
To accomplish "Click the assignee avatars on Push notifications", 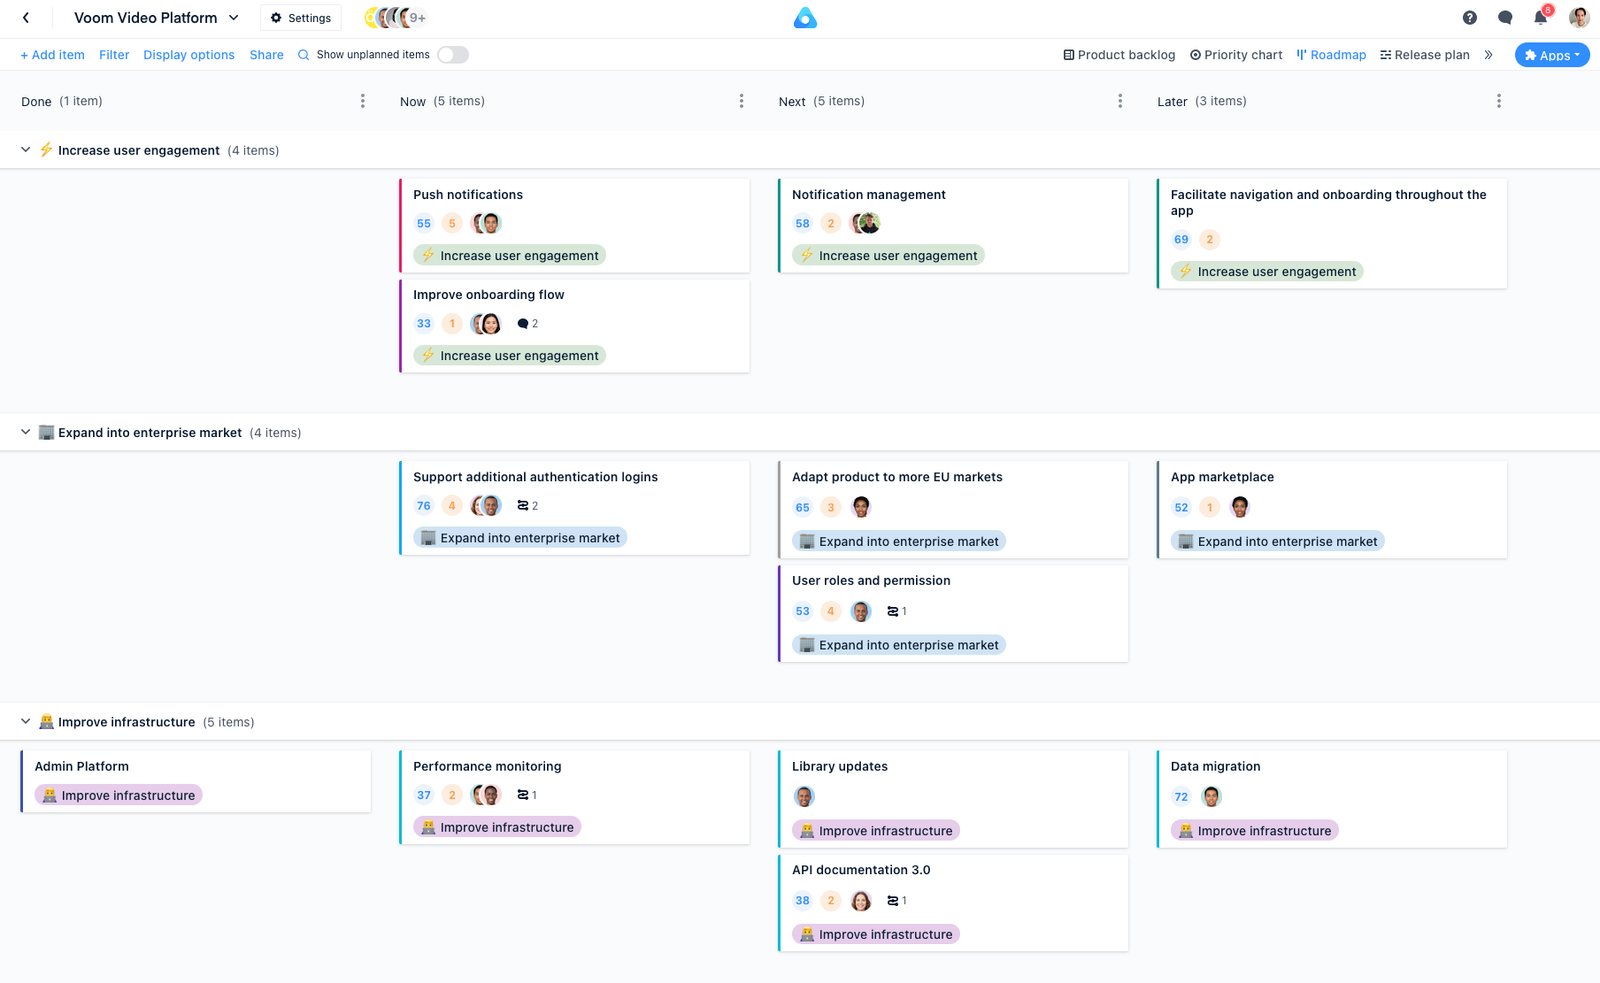I will click(x=486, y=223).
